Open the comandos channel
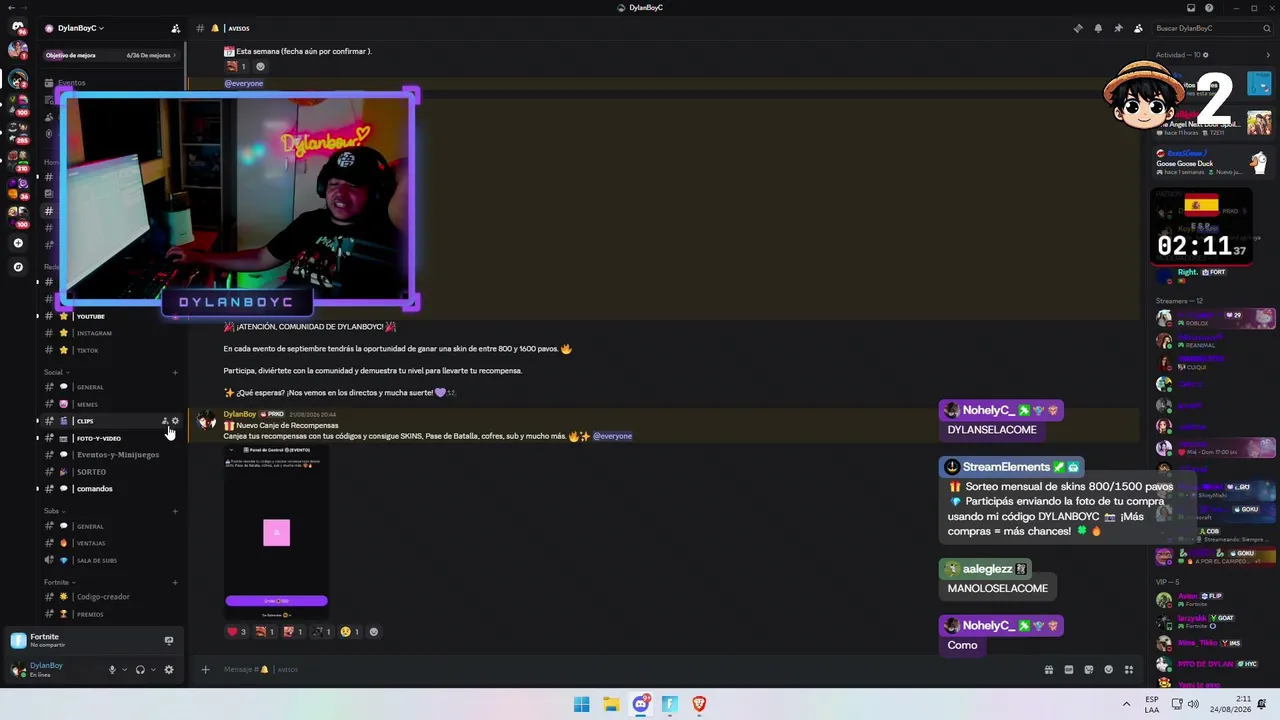Image resolution: width=1280 pixels, height=720 pixels. pos(110,489)
